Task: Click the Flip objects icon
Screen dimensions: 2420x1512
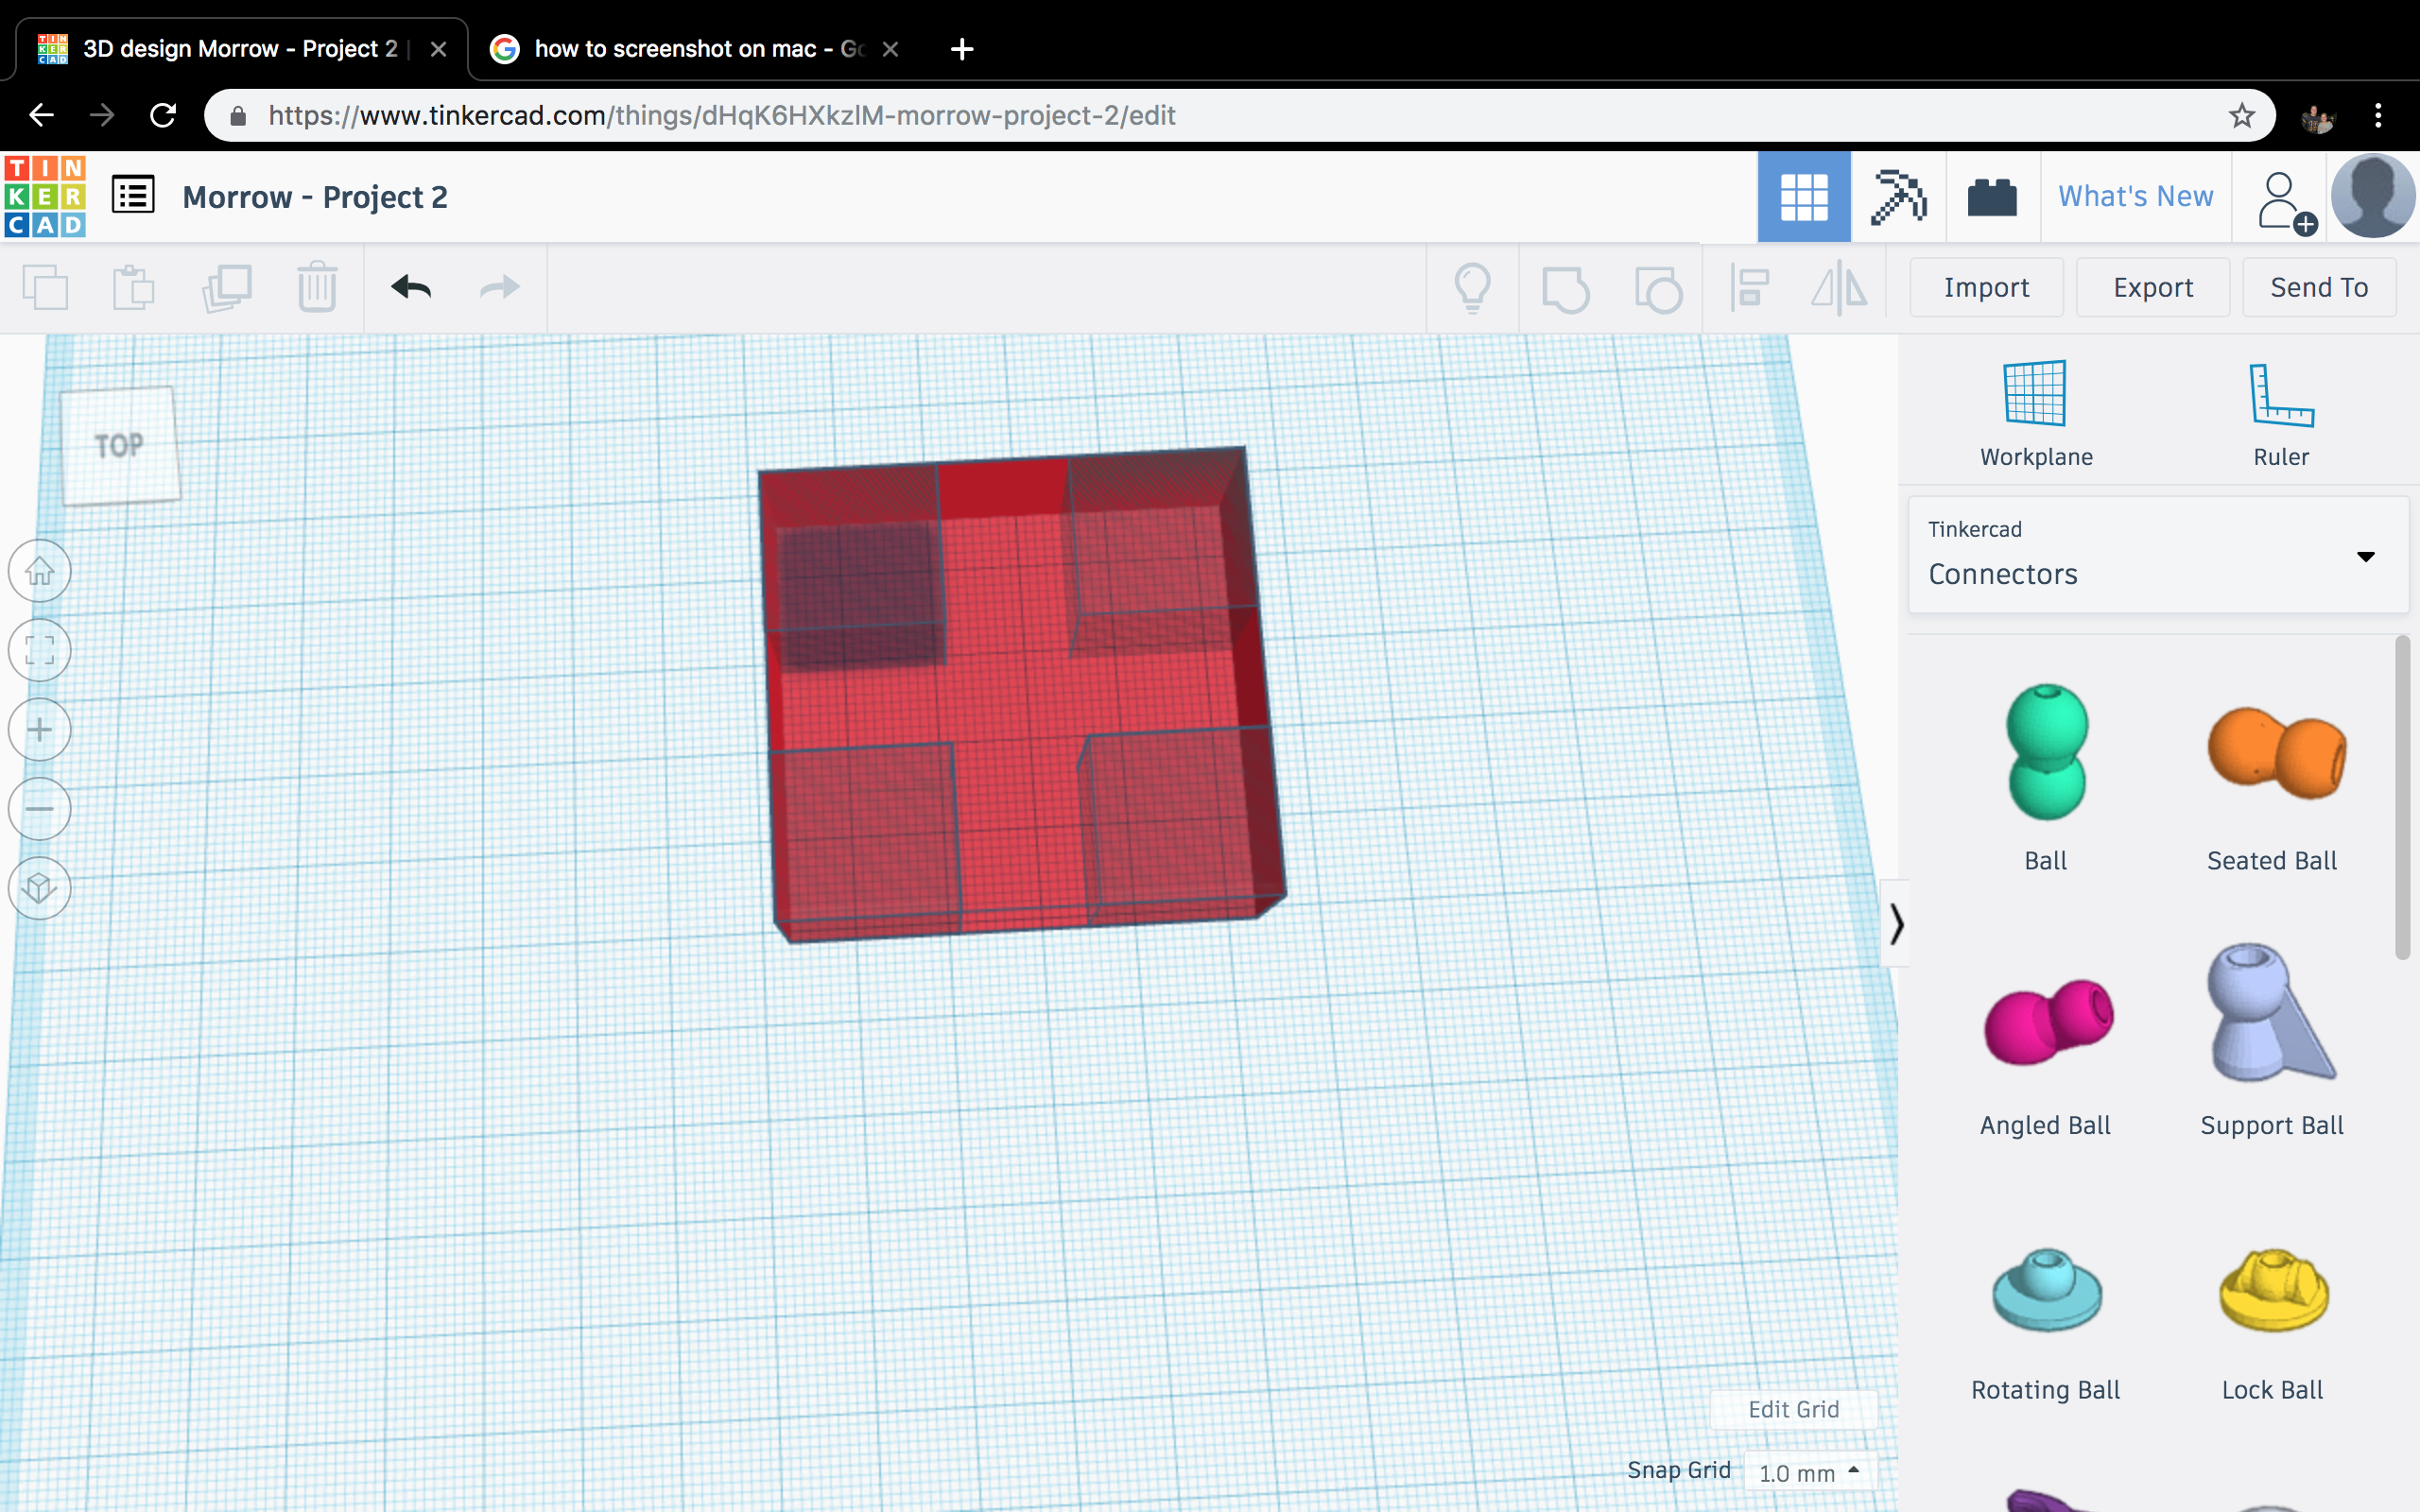Action: (1840, 285)
